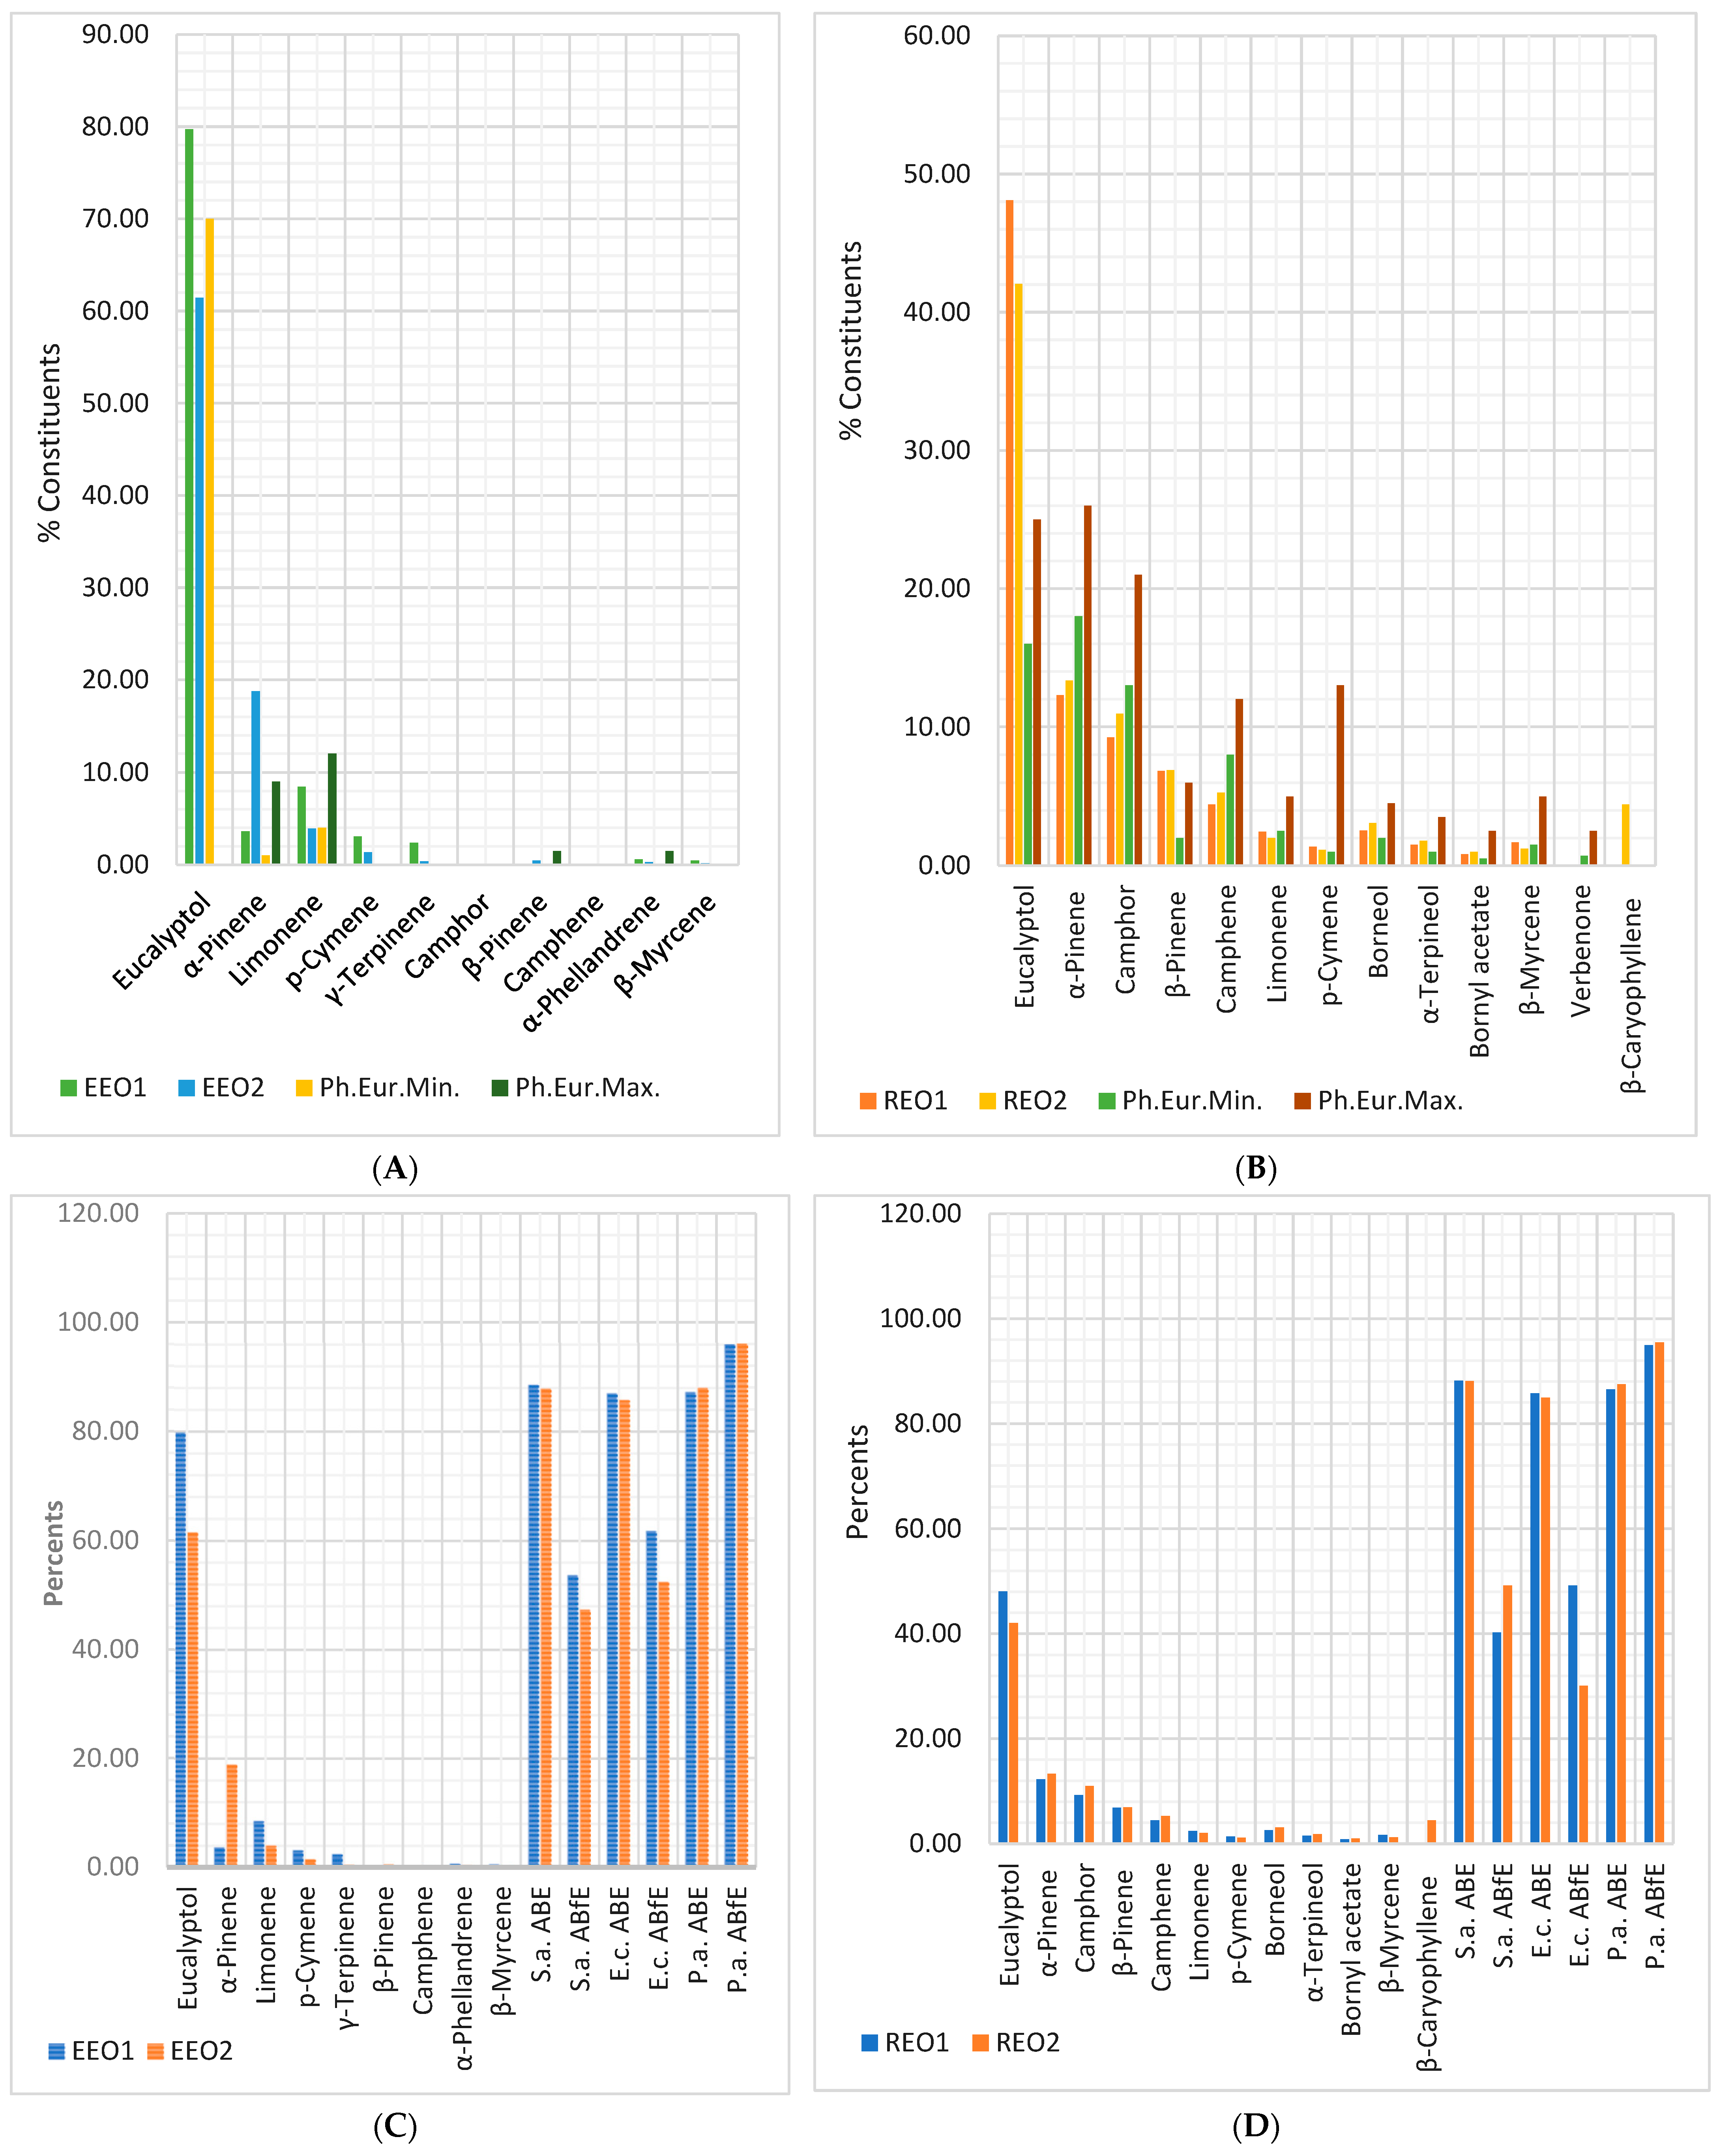Click the yellow β-Caryophyllene bar in chart B
The height and width of the screenshot is (2156, 1719).
coord(1625,834)
